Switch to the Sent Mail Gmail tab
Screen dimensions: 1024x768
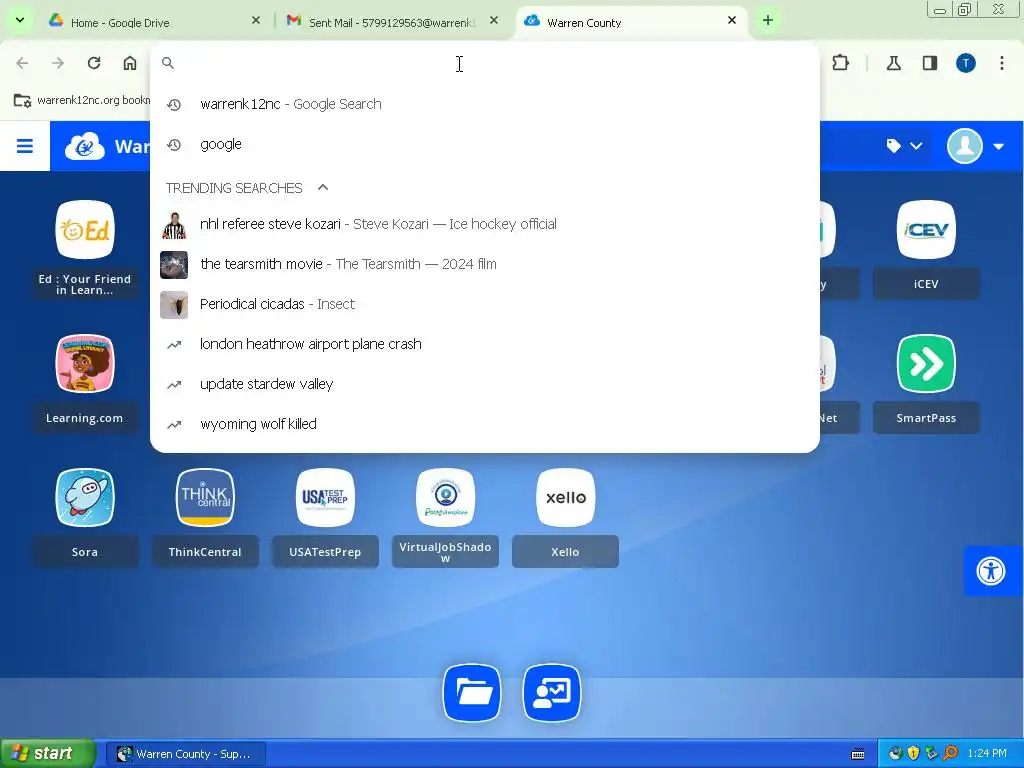(391, 22)
